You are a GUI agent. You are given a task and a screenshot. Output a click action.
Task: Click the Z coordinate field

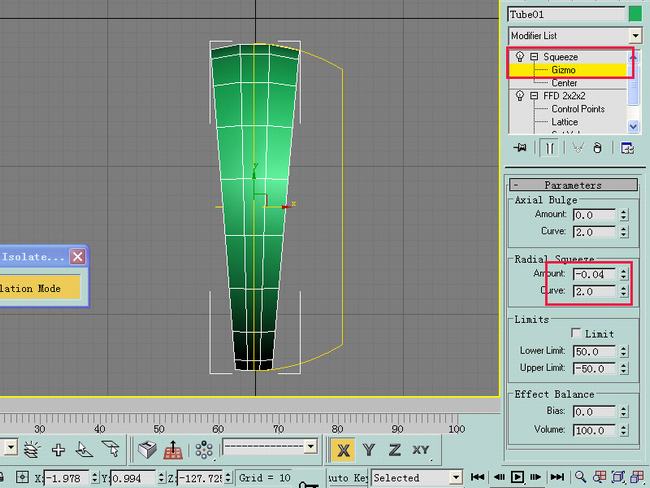(x=200, y=478)
